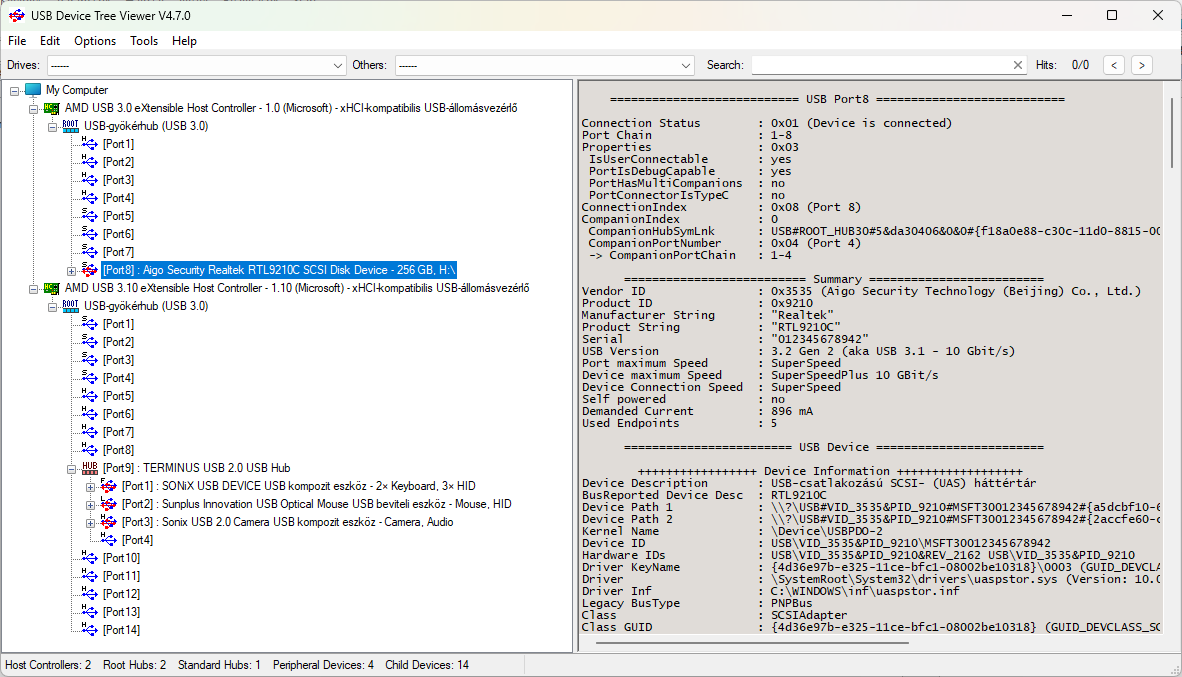Viewport: 1182px width, 677px height.
Task: Select Port12 in the second root hub
Action: (121, 594)
